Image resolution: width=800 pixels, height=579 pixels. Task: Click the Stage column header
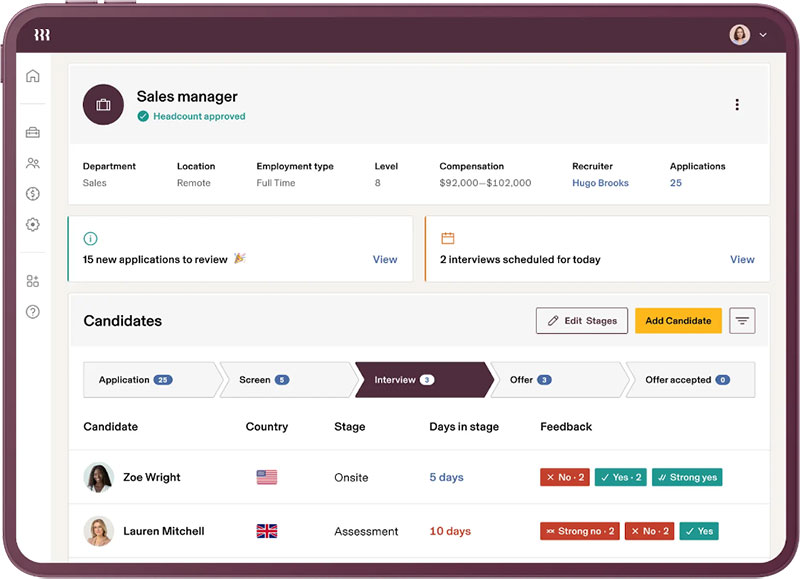[349, 426]
